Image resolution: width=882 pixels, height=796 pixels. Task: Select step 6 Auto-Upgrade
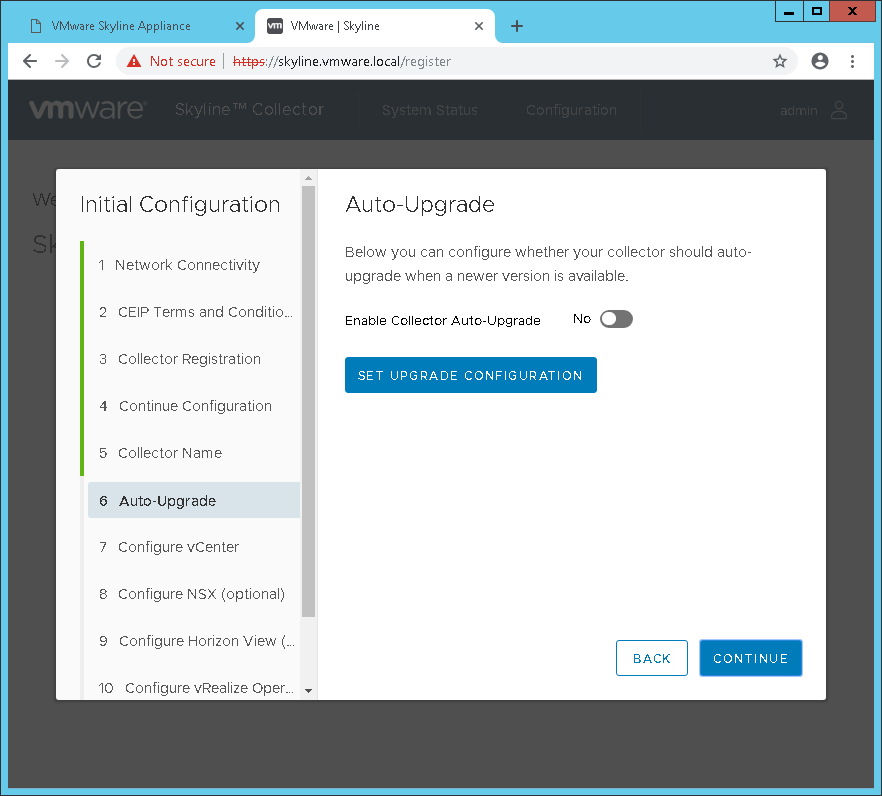(194, 500)
